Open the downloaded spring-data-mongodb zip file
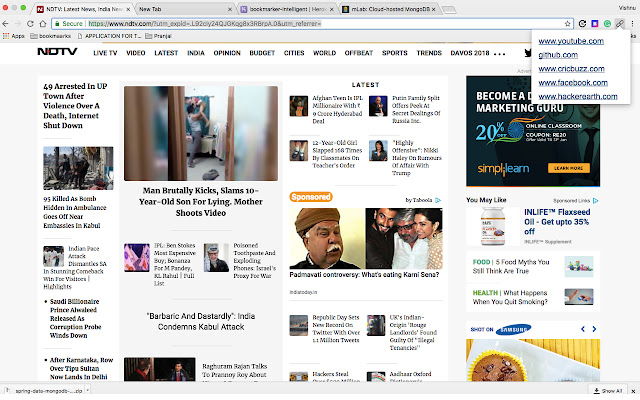 coord(45,392)
